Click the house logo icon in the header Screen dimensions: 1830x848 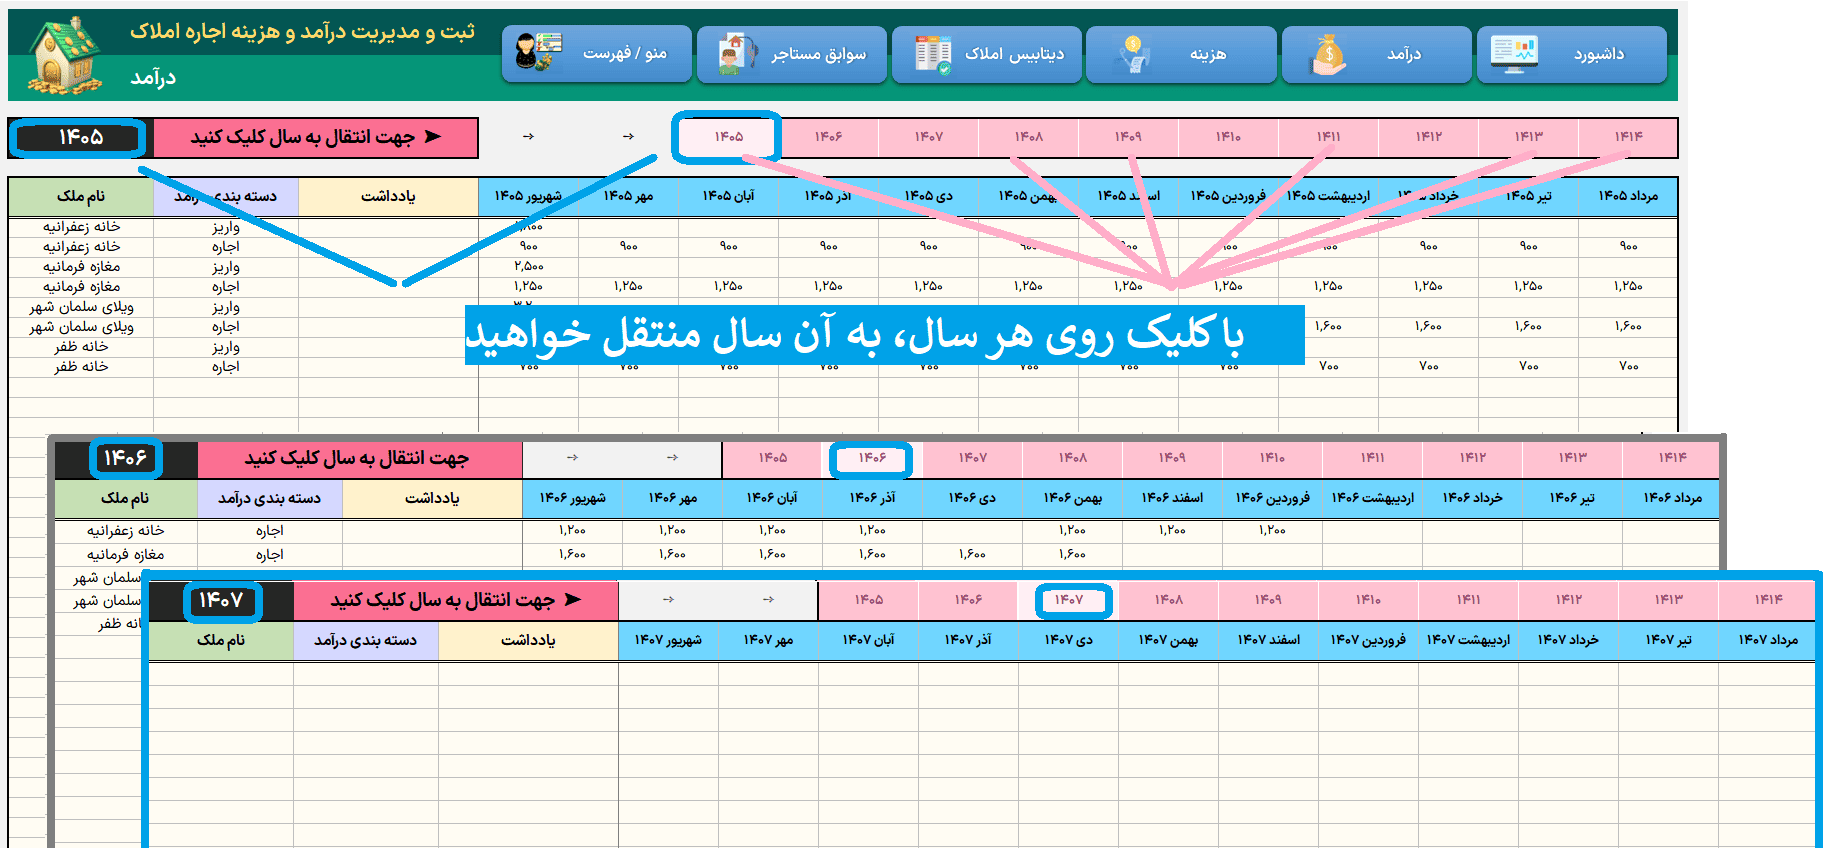click(63, 55)
